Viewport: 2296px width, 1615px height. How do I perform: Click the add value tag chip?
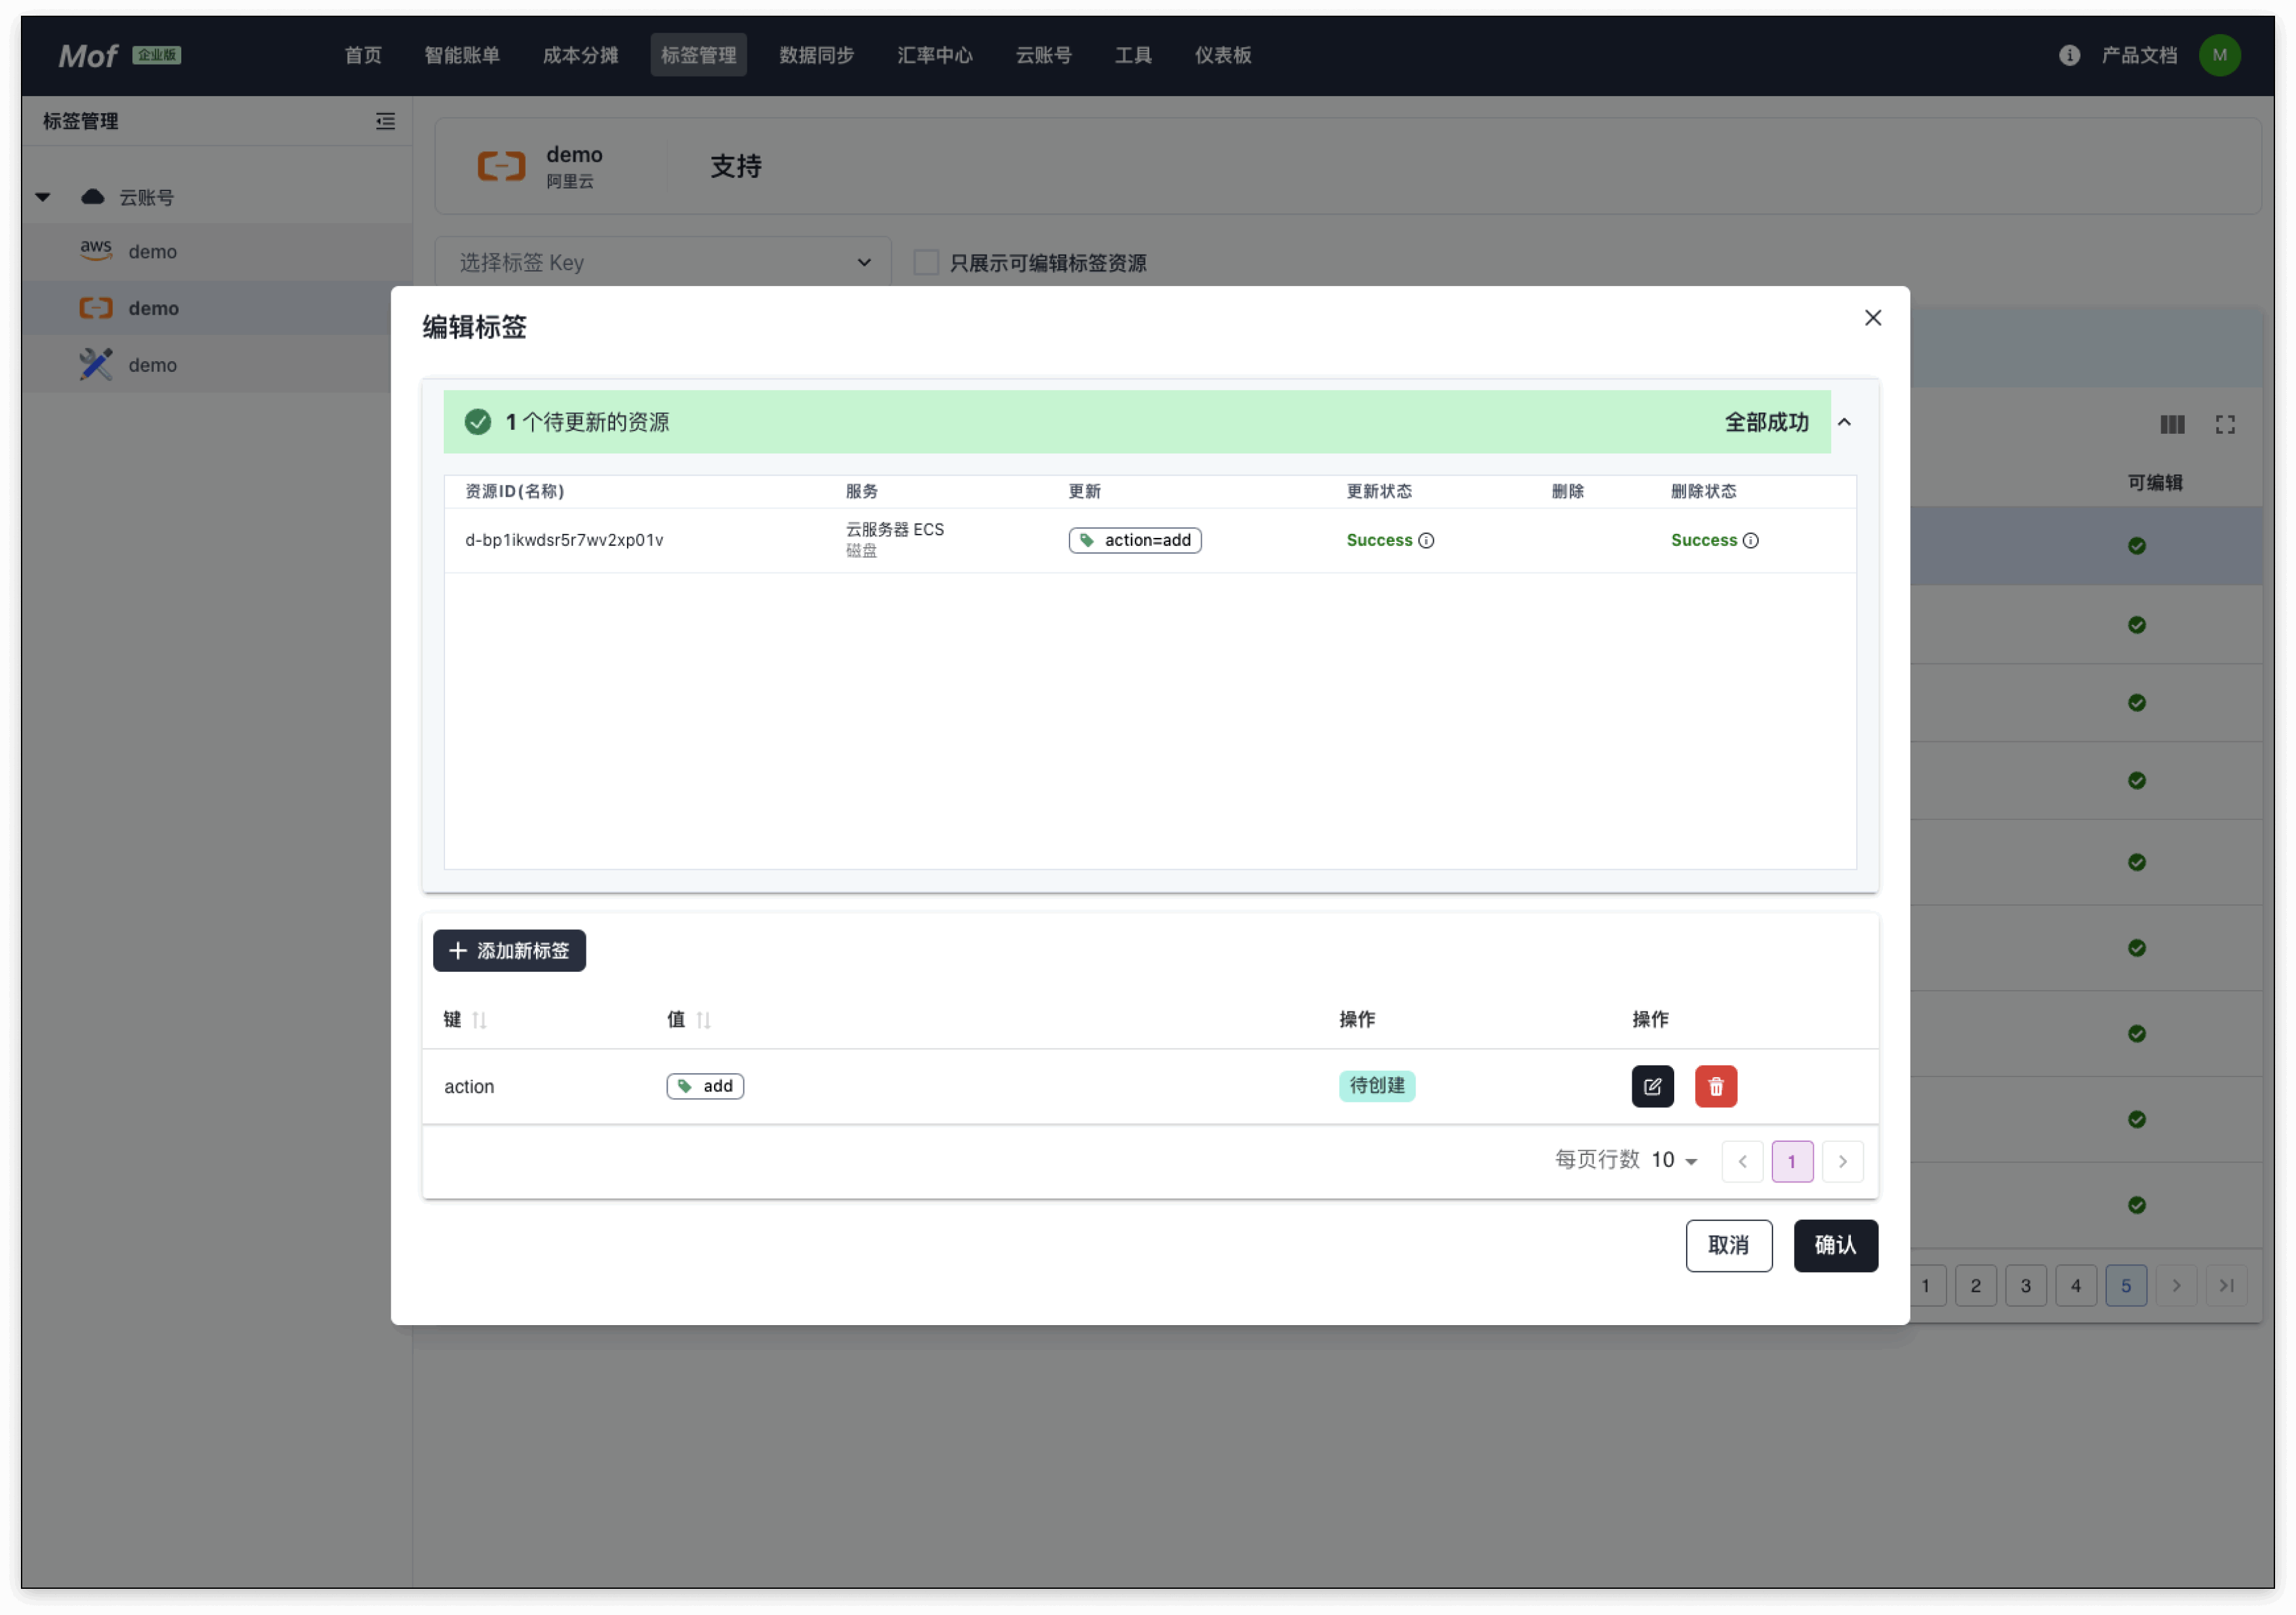[x=705, y=1086]
